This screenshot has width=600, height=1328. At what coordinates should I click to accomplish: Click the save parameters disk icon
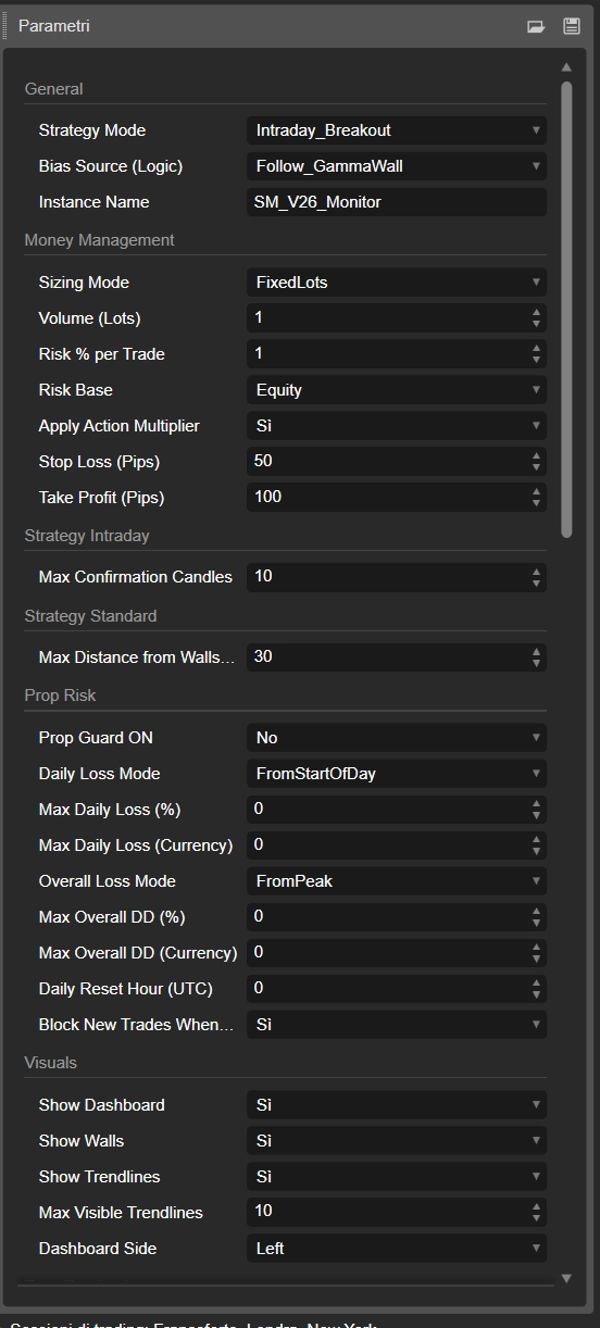(571, 27)
